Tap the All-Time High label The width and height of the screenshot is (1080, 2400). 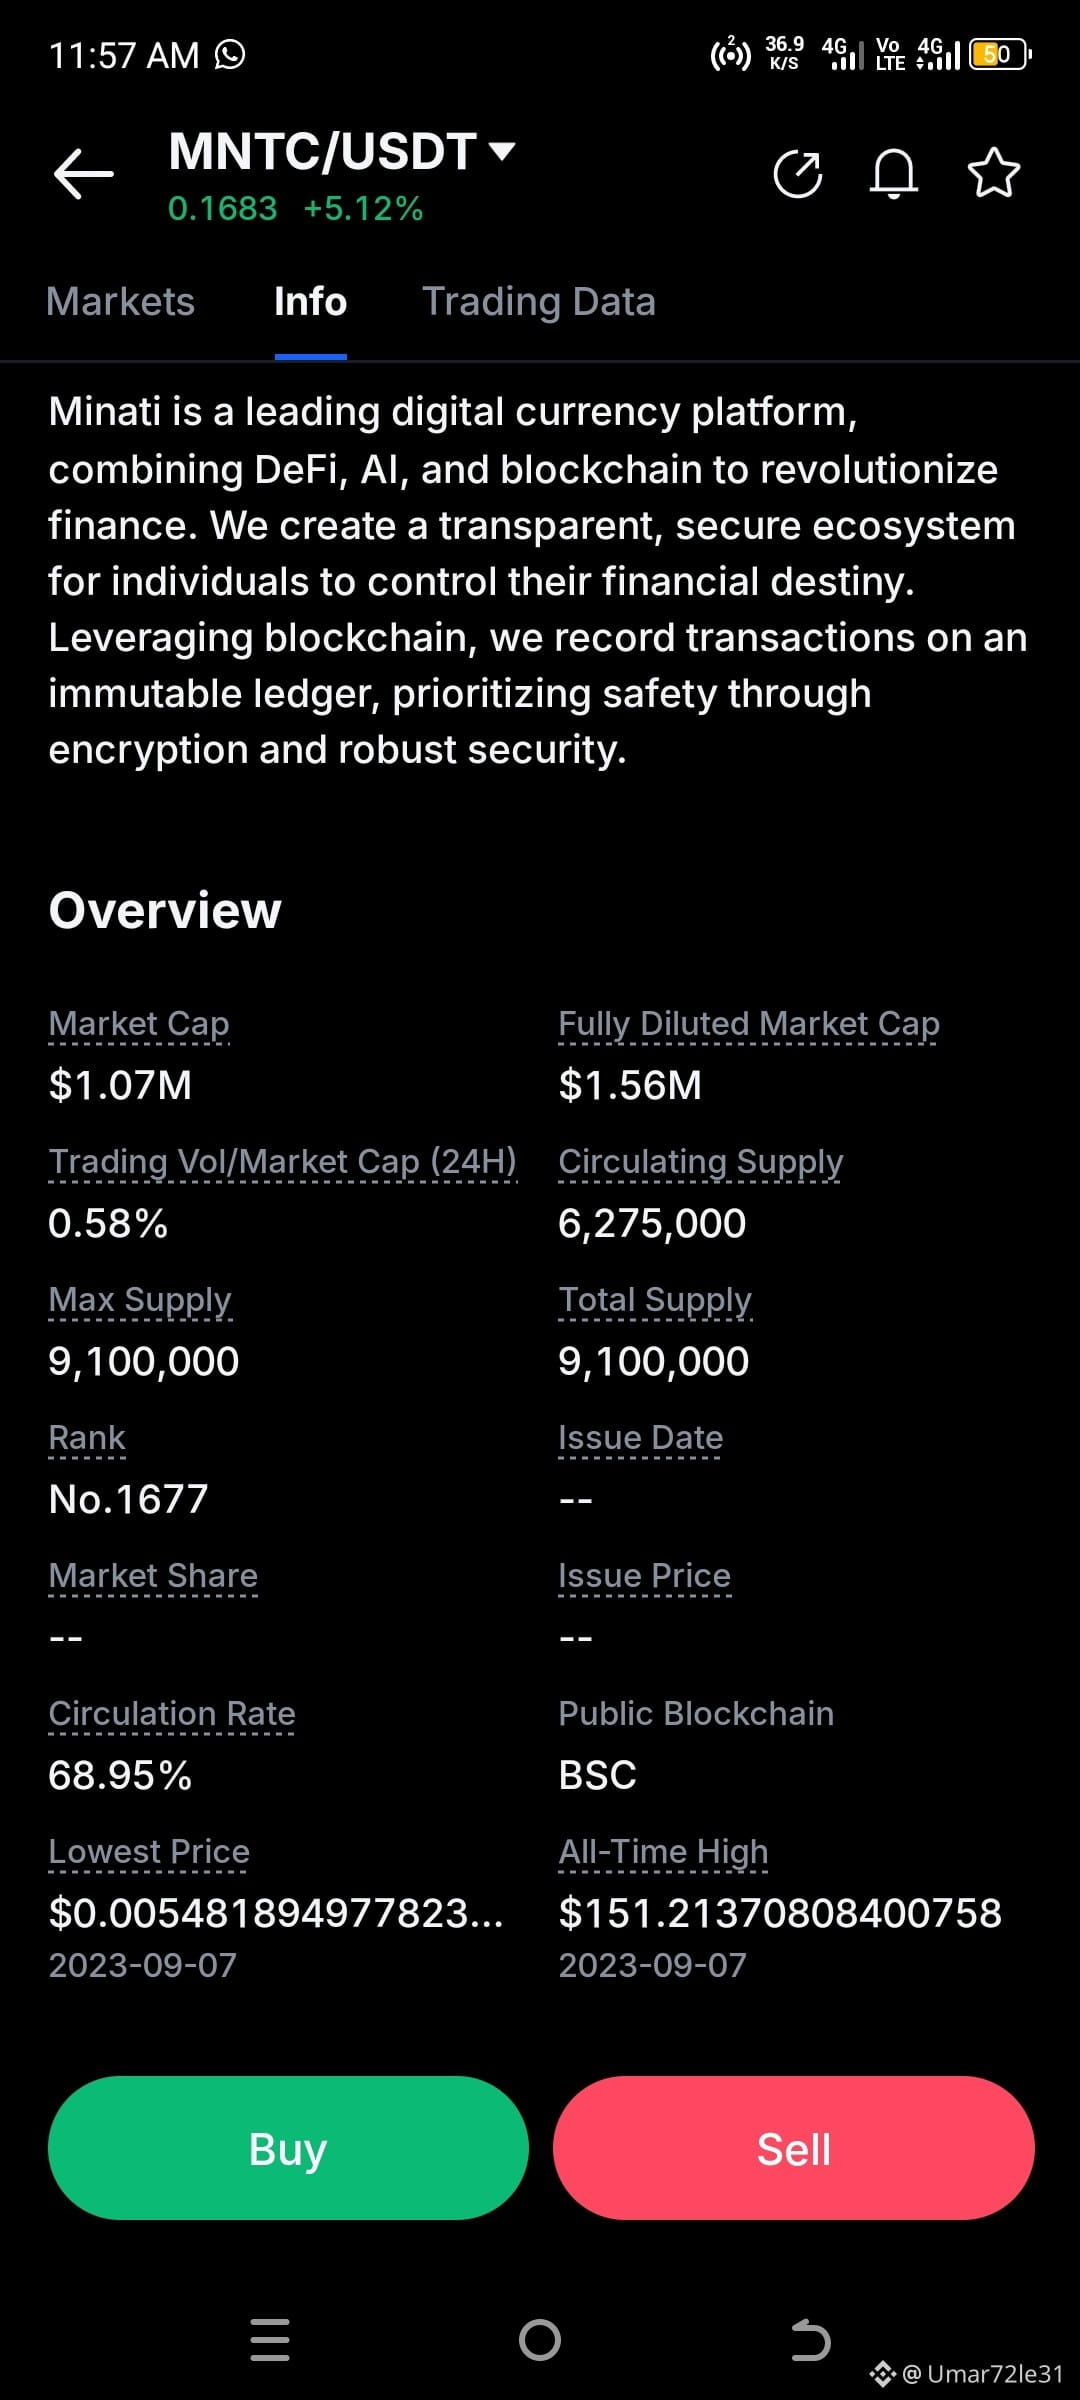click(x=664, y=1852)
